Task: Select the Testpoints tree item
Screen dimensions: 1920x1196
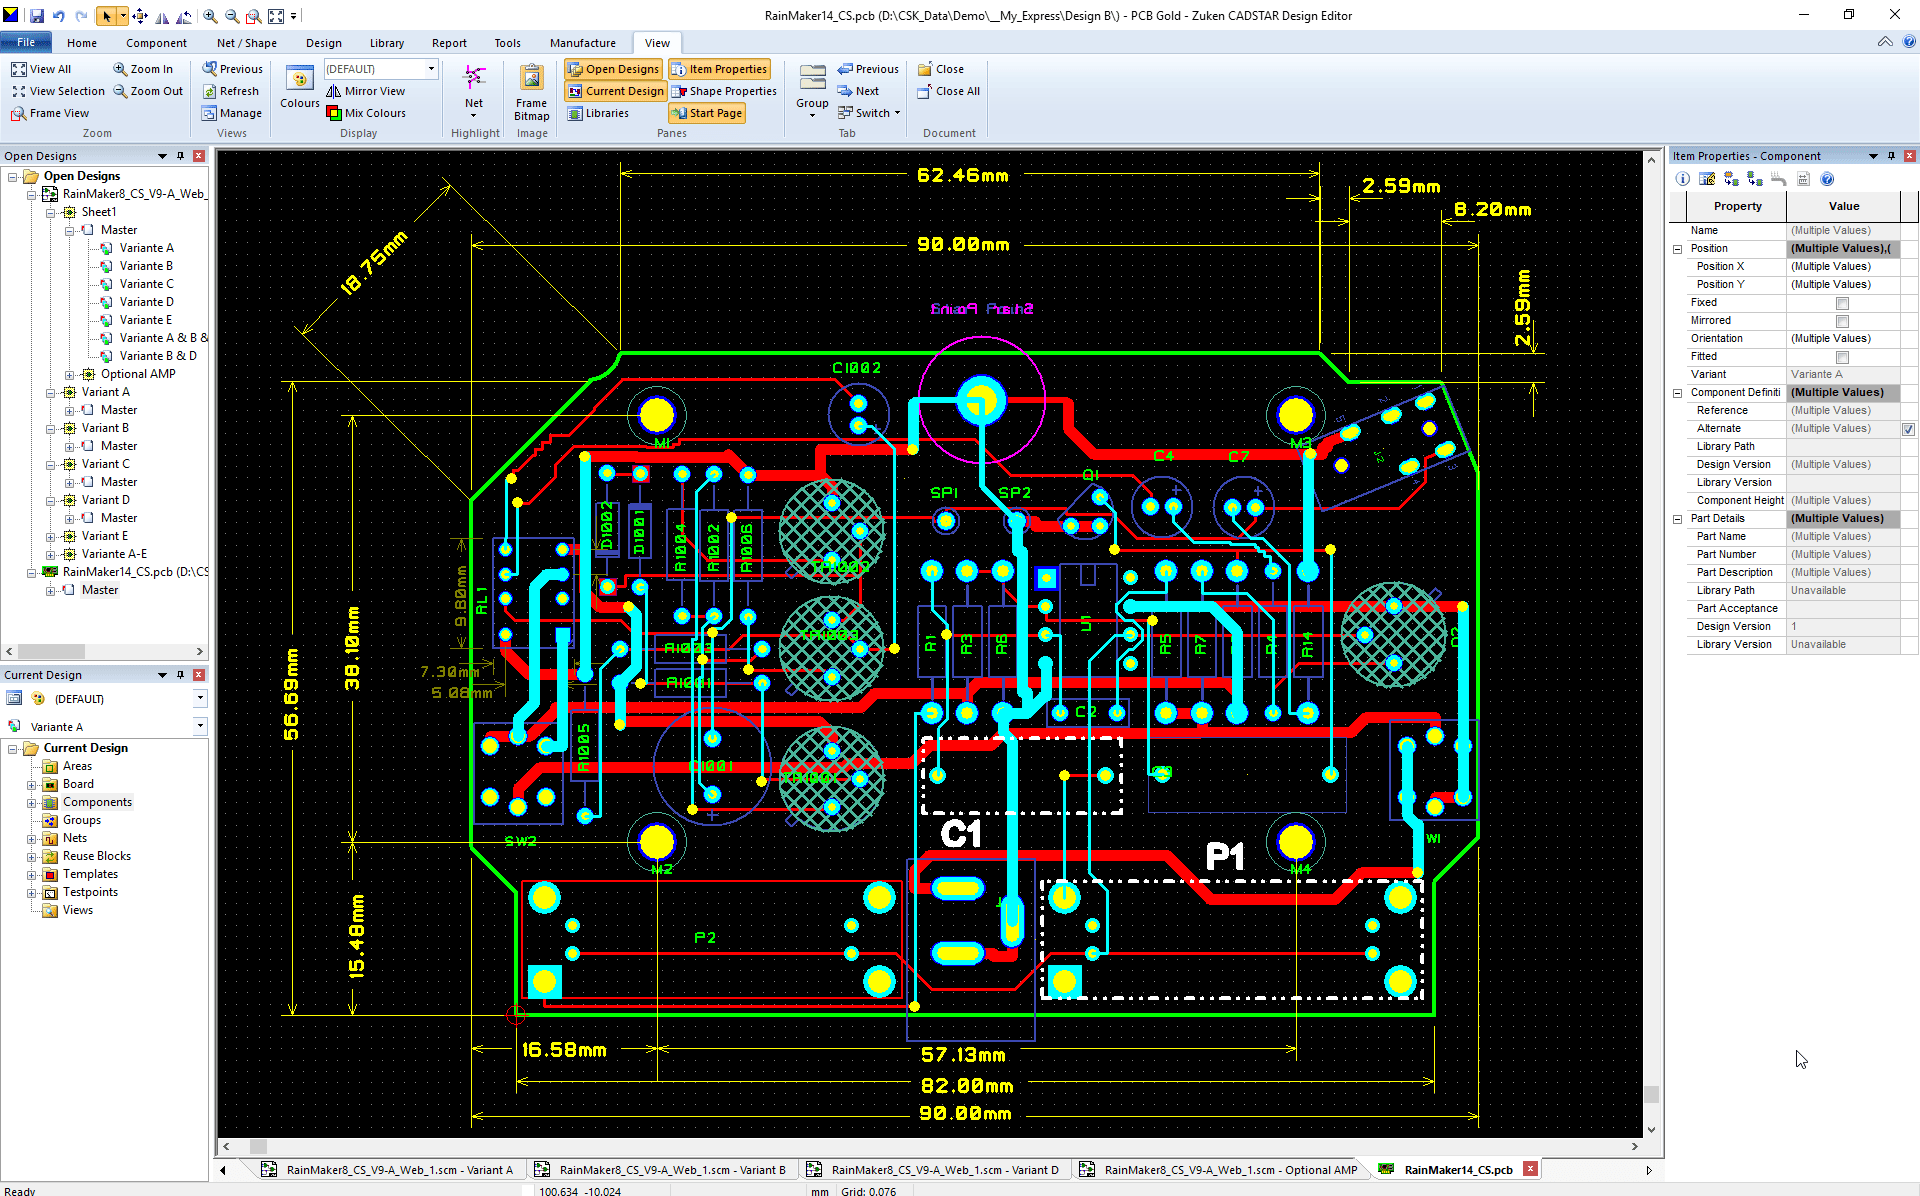Action: [x=90, y=892]
